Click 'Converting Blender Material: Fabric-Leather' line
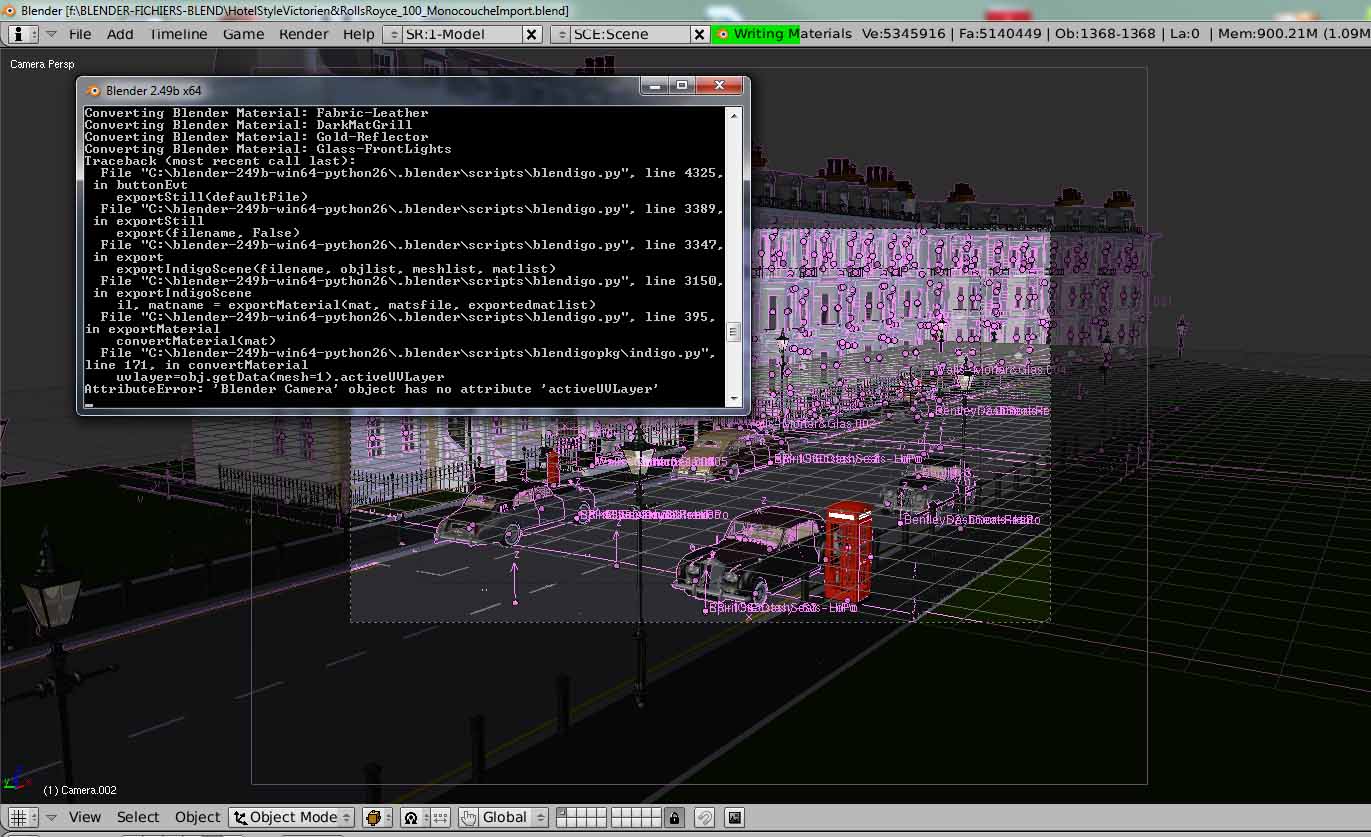The height and width of the screenshot is (837, 1371). (256, 113)
